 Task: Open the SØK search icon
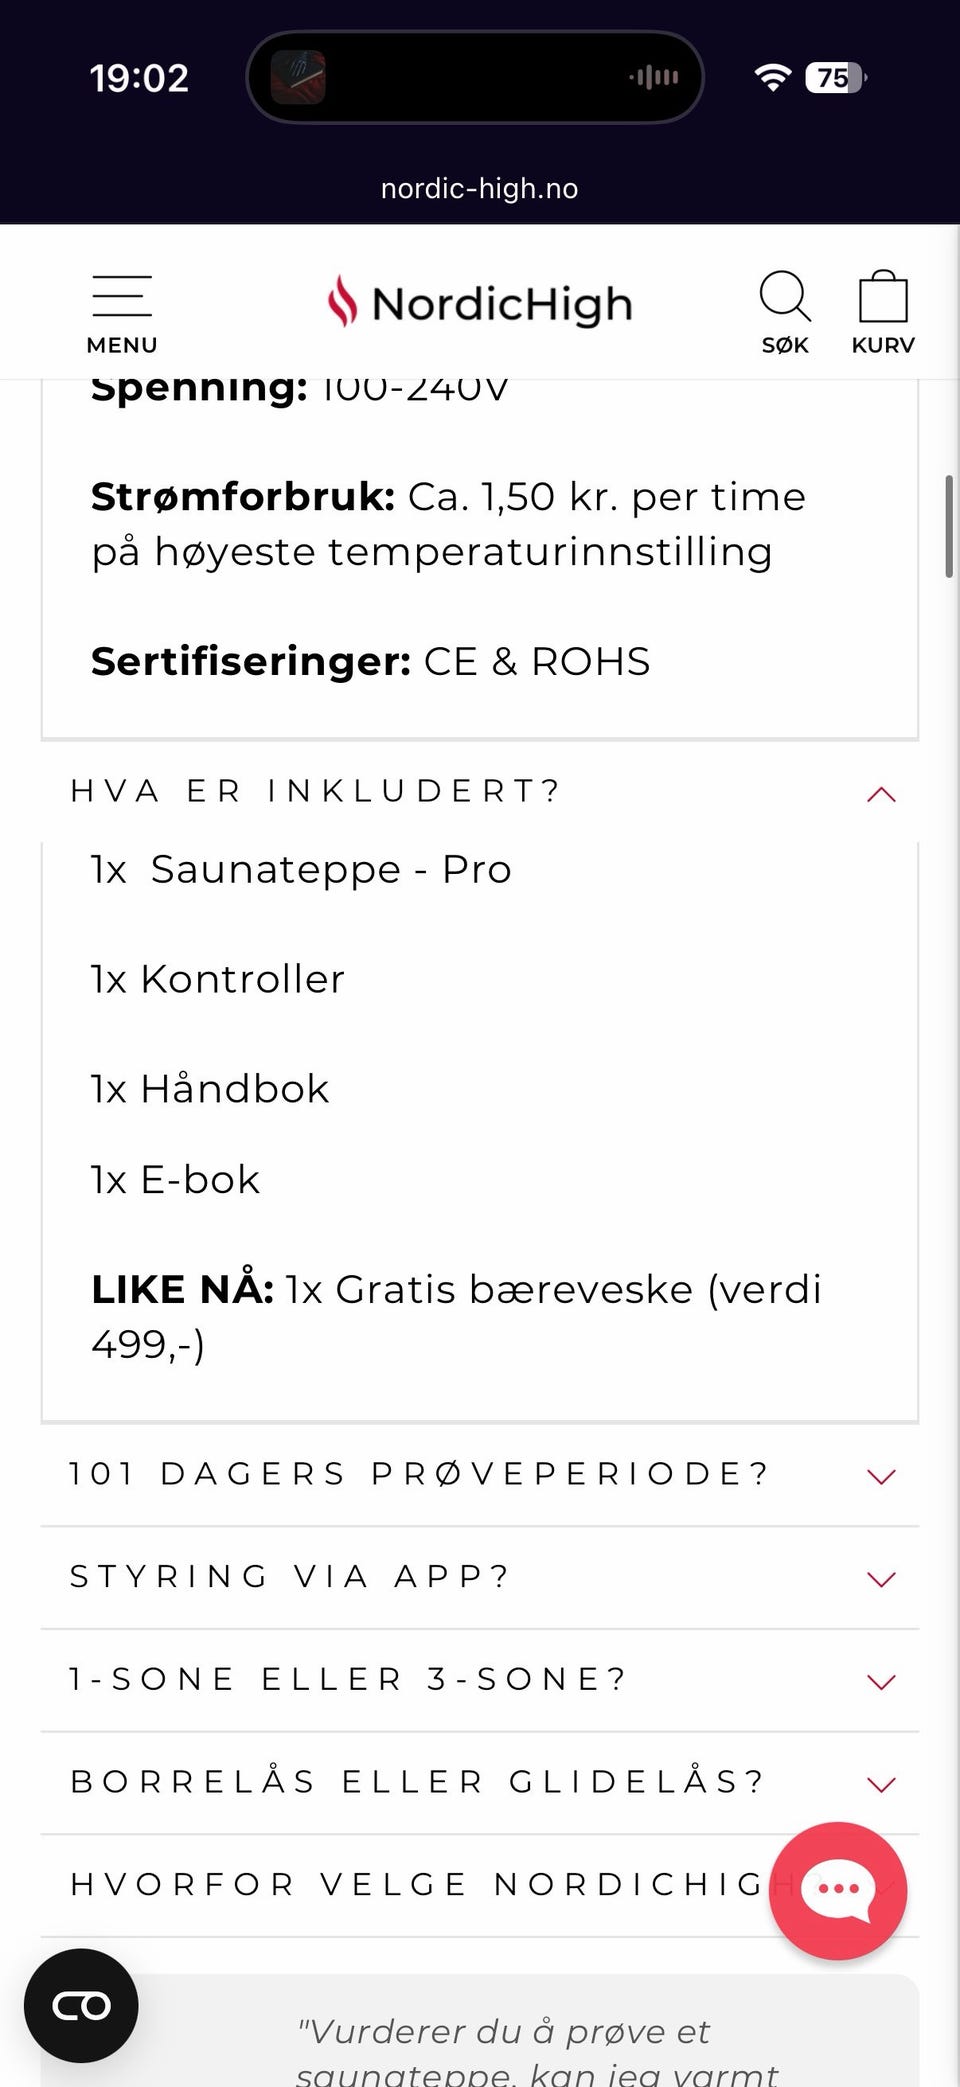(785, 300)
